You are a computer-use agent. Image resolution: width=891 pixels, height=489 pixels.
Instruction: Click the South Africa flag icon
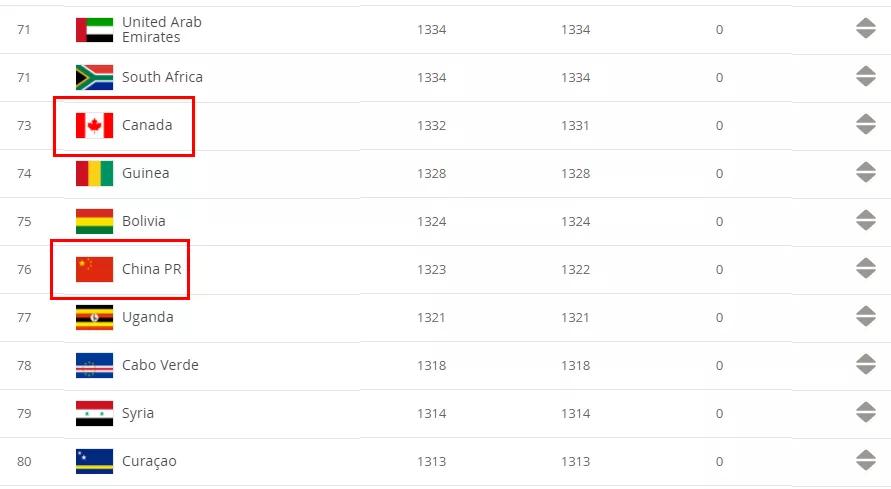(x=94, y=77)
